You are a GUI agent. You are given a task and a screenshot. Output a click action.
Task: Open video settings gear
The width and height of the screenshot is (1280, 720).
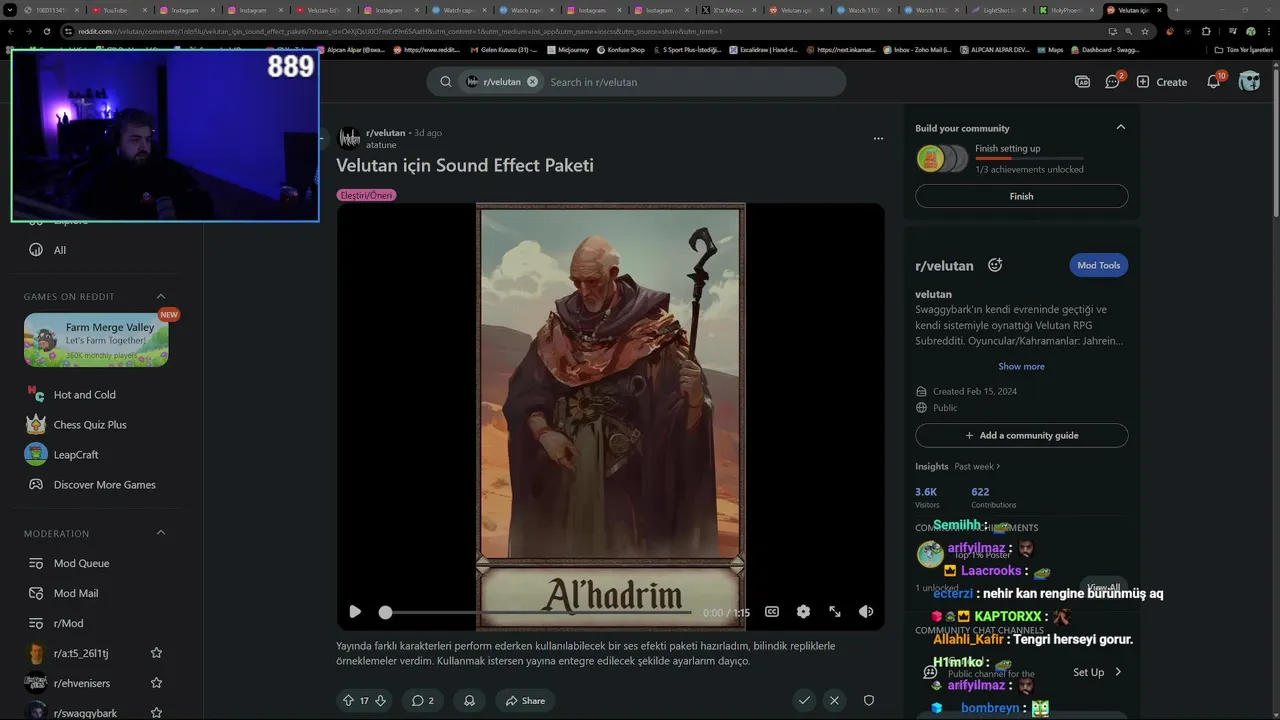pos(803,612)
